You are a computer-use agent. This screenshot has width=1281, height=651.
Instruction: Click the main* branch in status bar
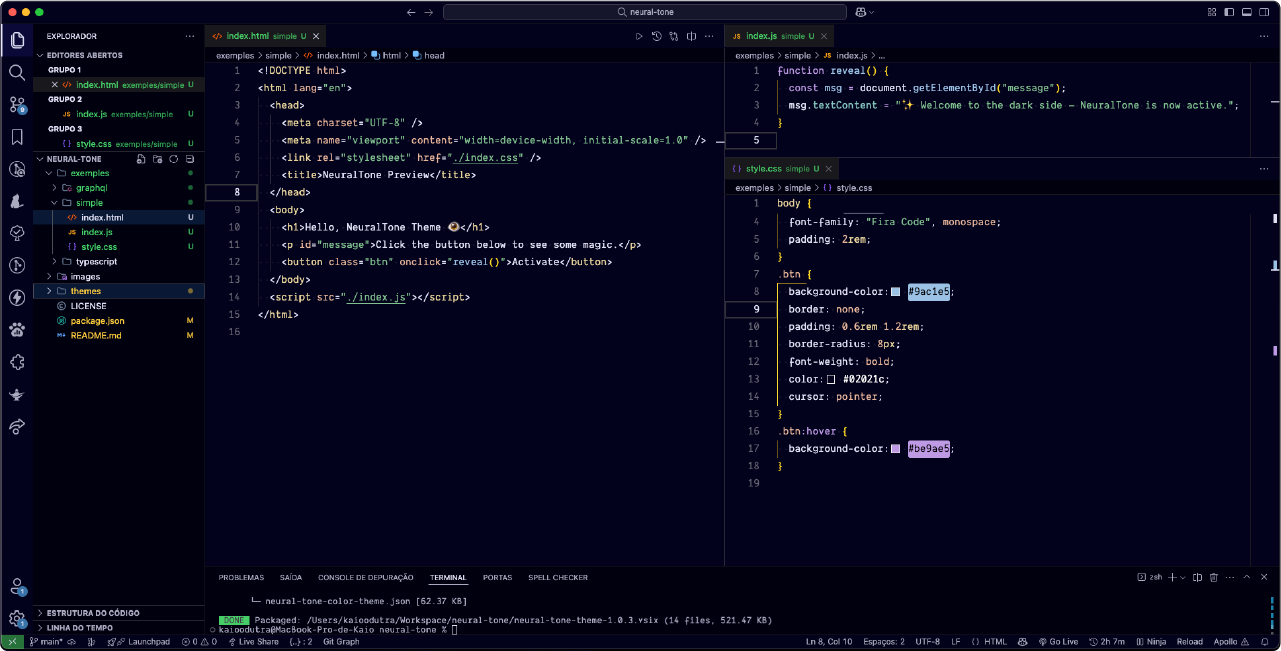(x=45, y=641)
